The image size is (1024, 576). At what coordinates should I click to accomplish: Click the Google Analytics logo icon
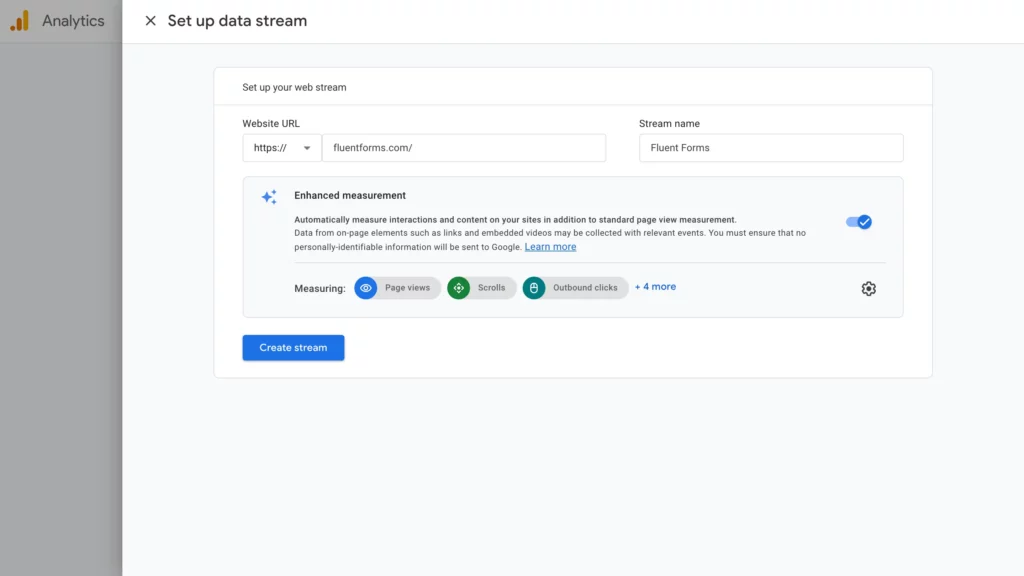point(20,21)
